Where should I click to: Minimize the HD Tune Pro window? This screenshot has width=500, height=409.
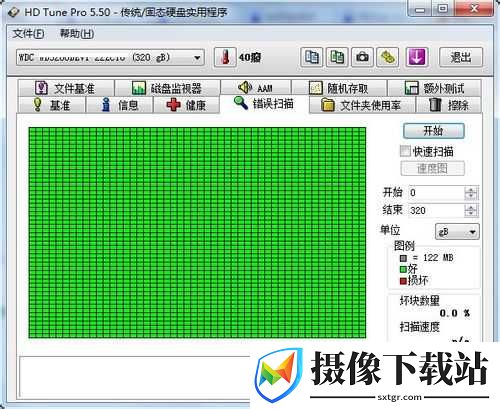[x=420, y=9]
